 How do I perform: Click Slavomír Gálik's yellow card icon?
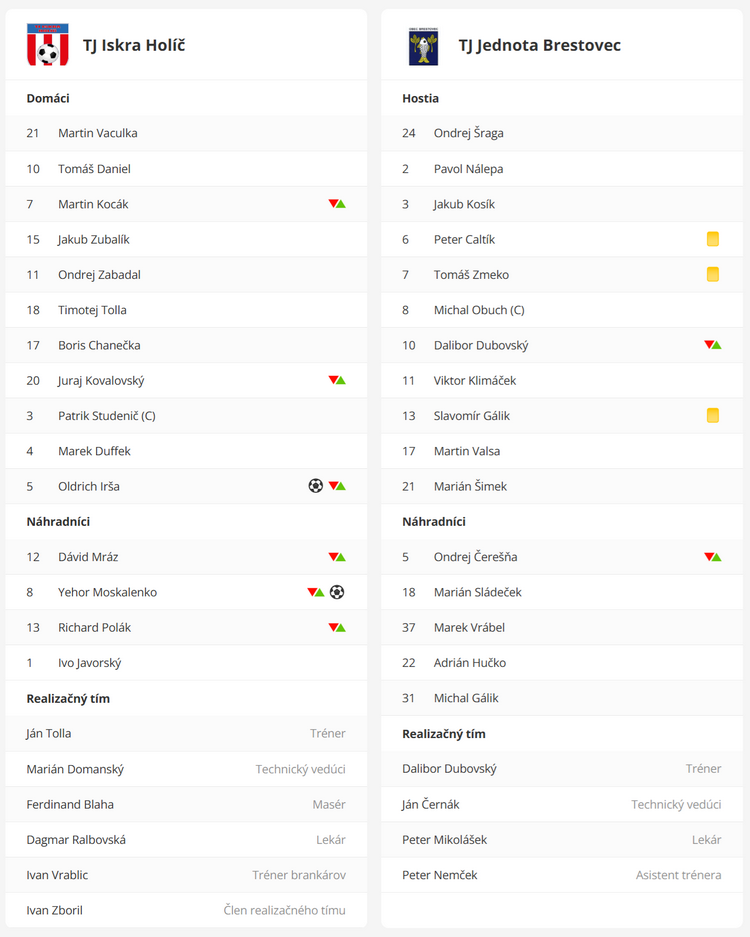713,415
